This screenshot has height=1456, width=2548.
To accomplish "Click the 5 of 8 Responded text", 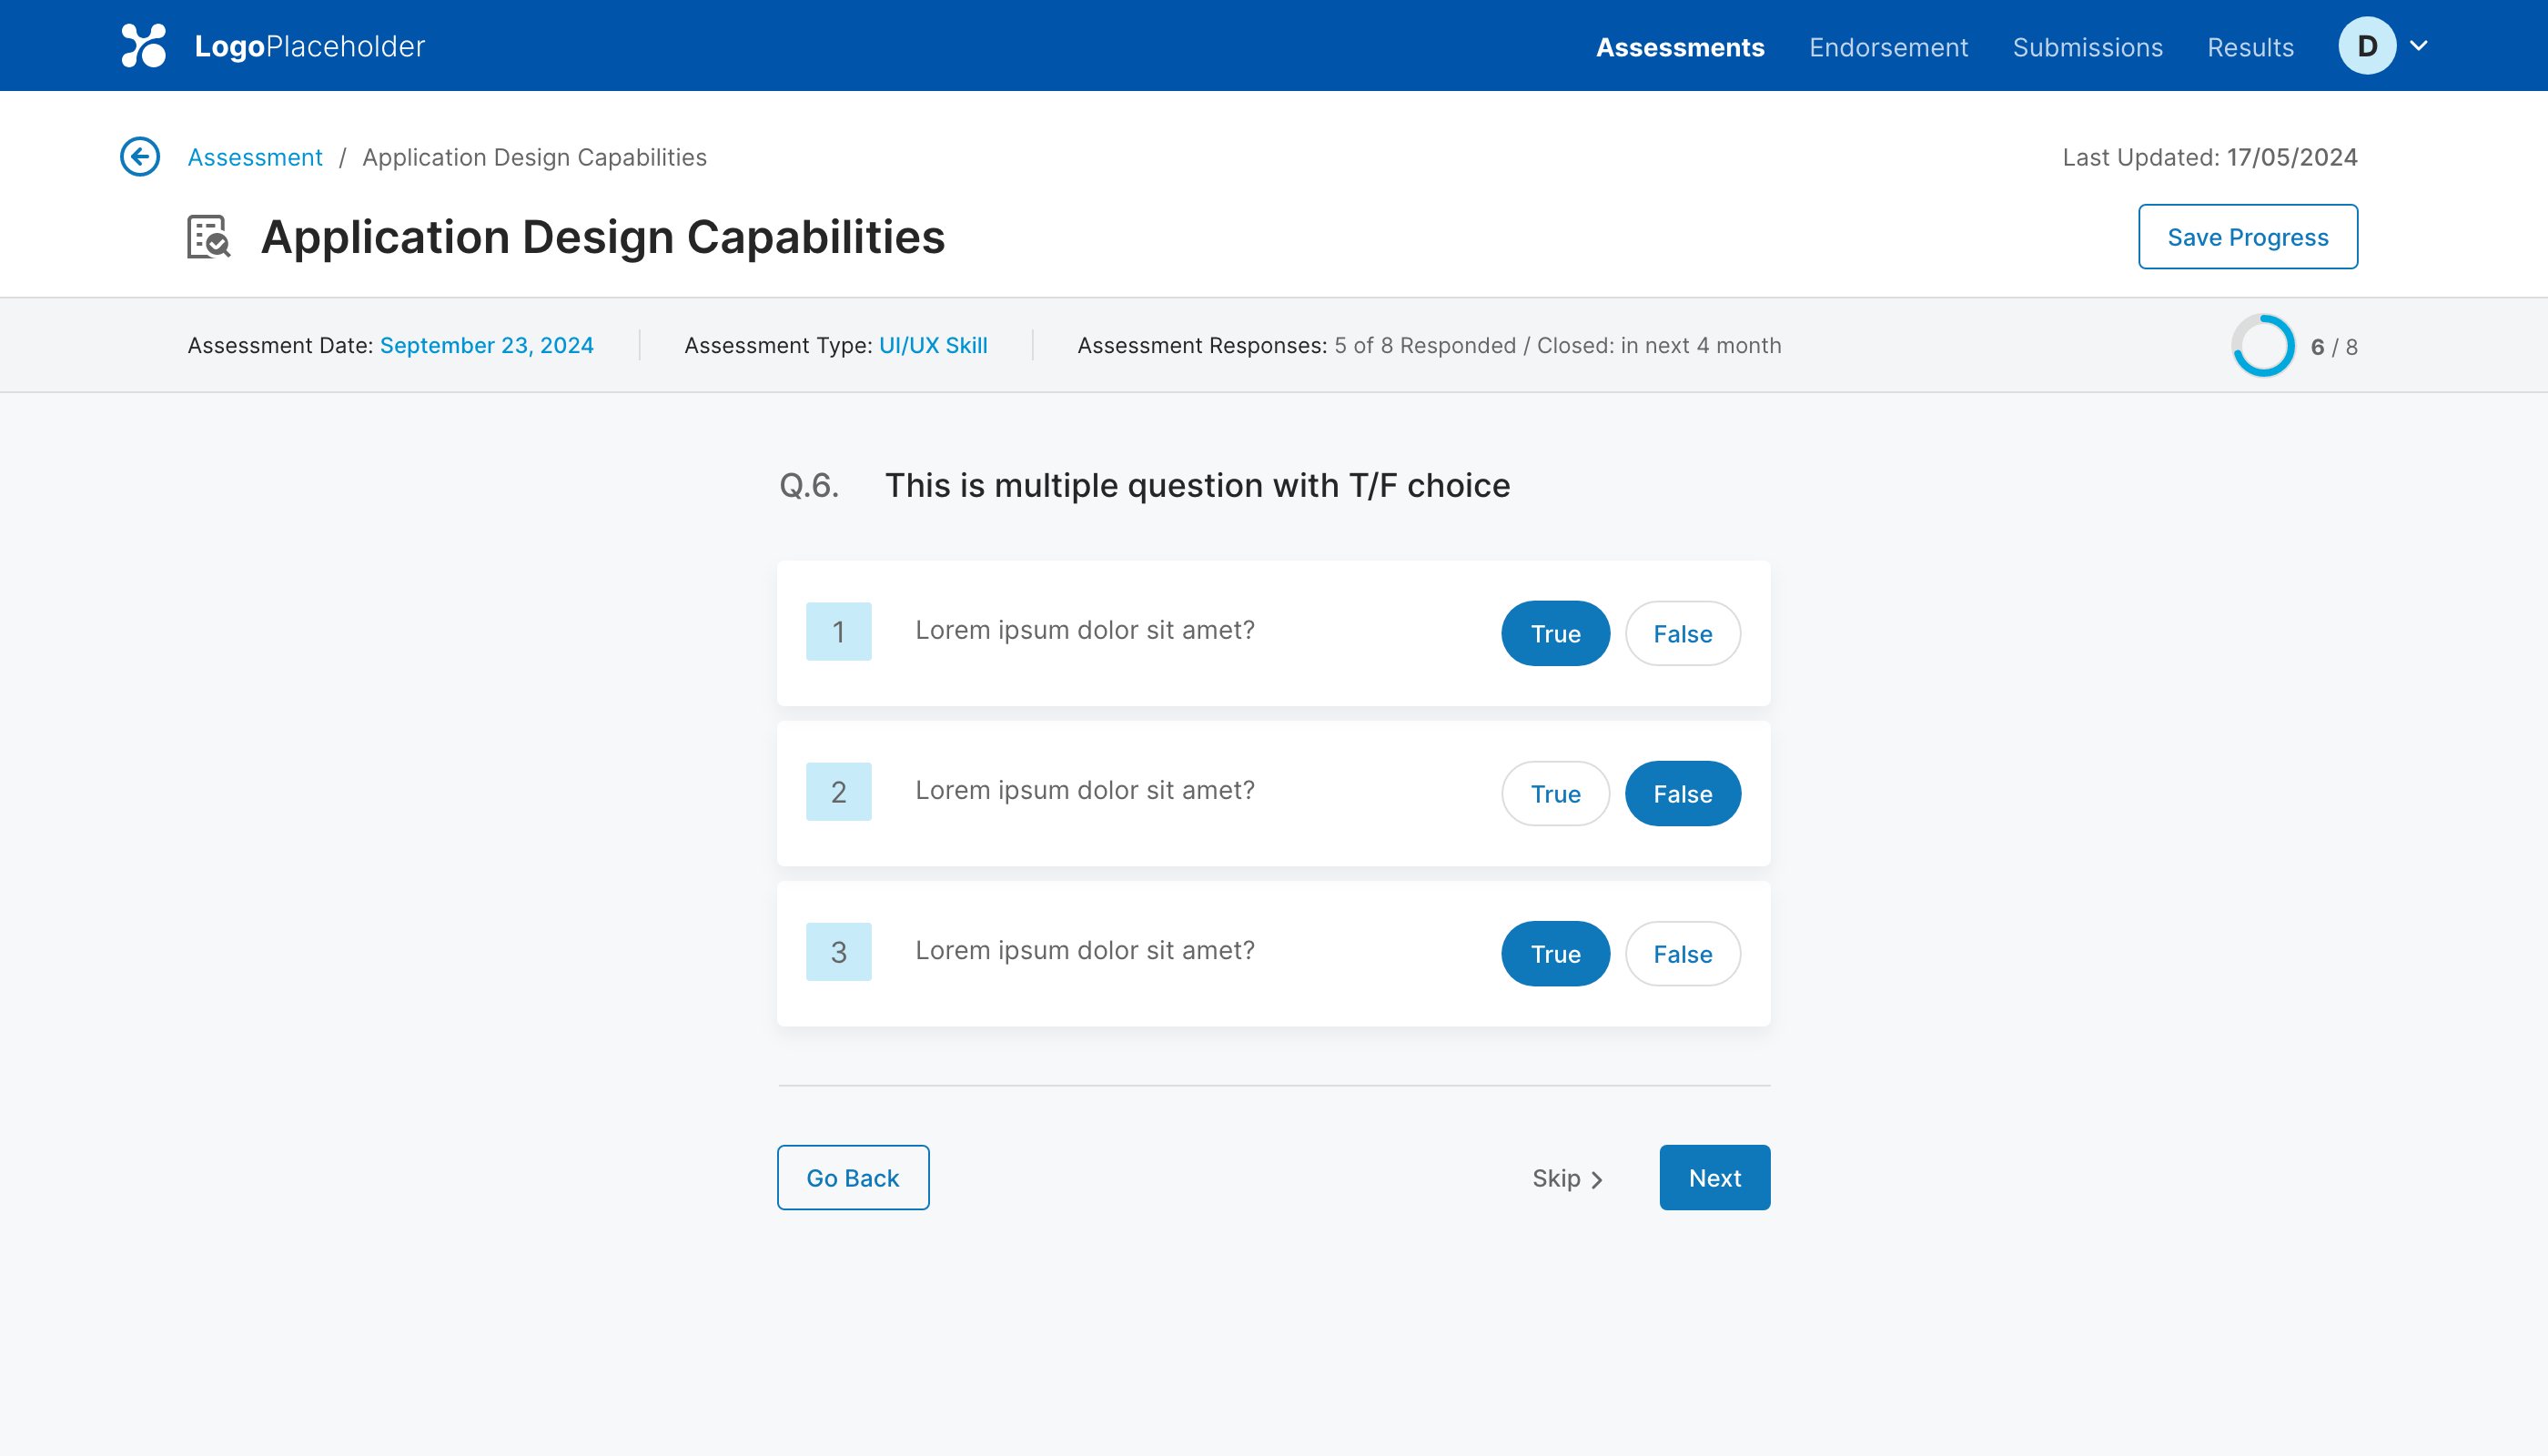I will click(1425, 345).
